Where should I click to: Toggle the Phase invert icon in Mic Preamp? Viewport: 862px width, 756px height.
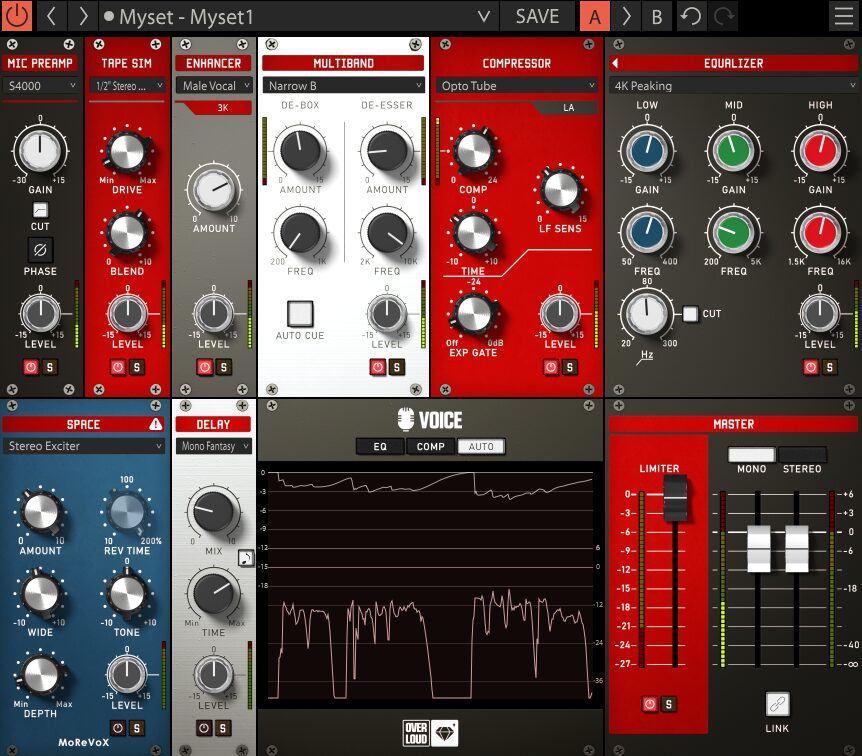(41, 249)
